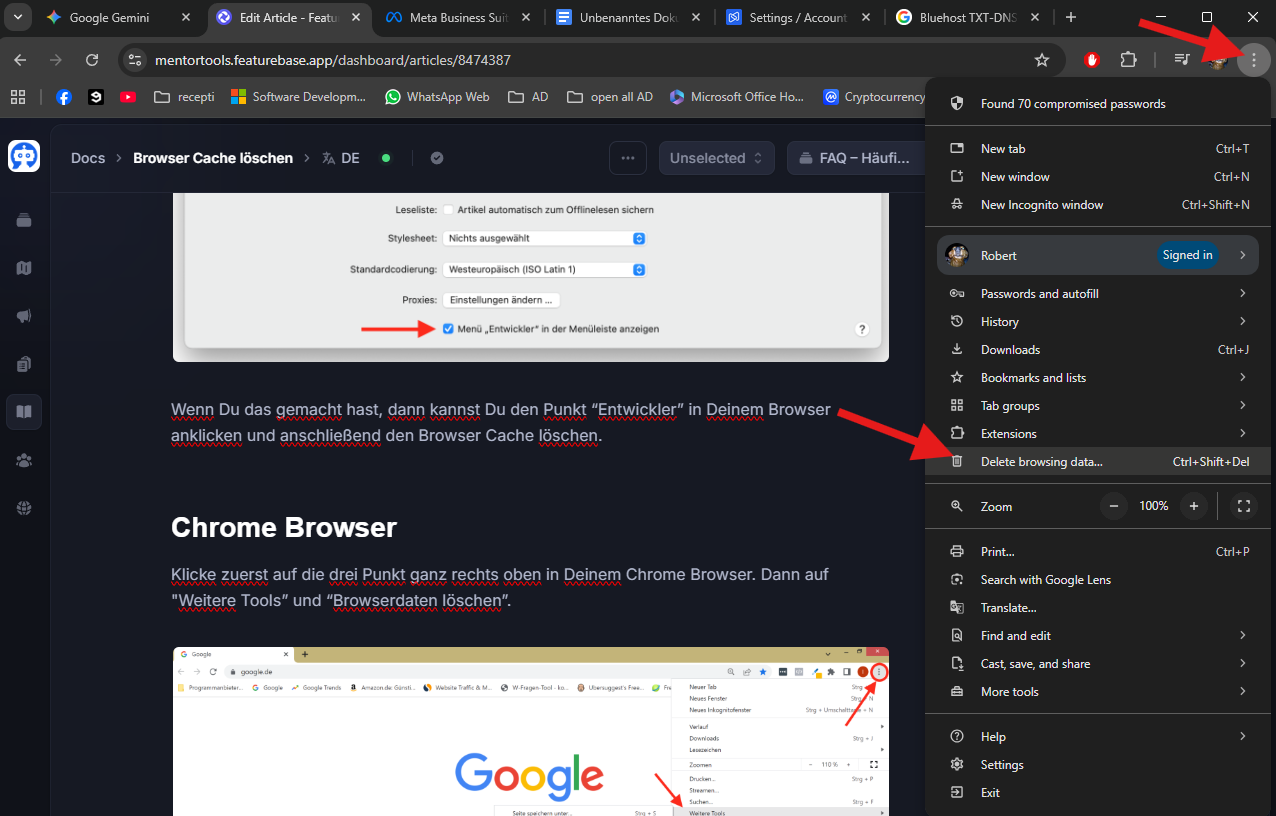The image size is (1276, 816).
Task: Open tab search dropdown arrow
Action: click(x=16, y=17)
